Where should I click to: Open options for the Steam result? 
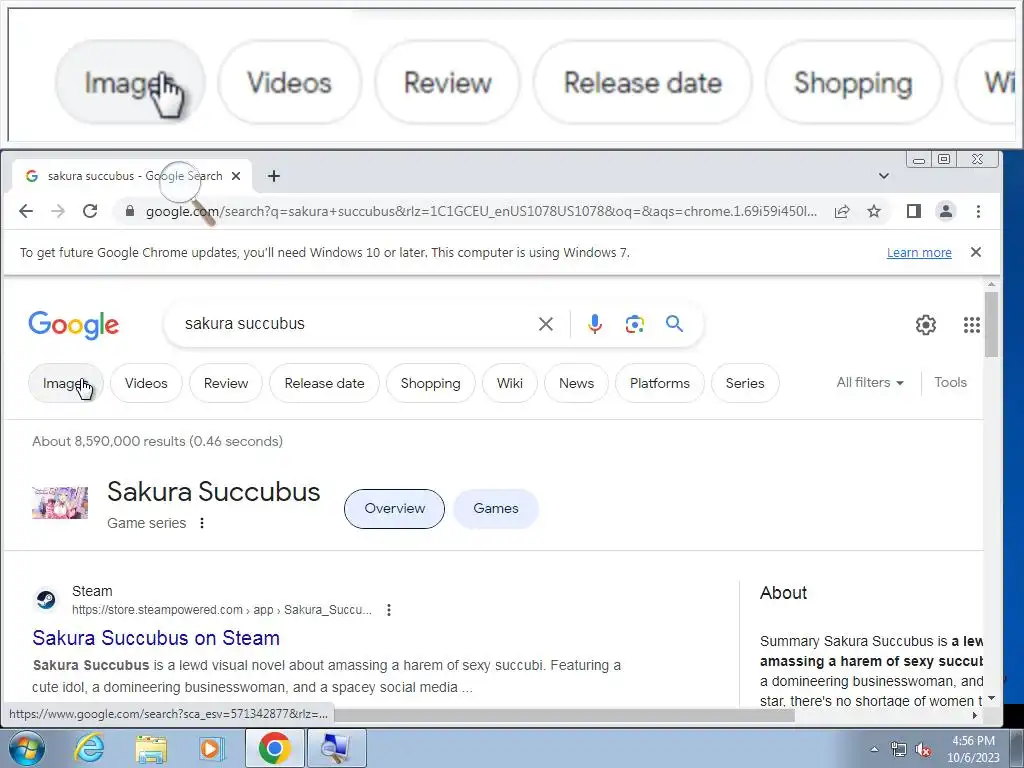tap(389, 610)
